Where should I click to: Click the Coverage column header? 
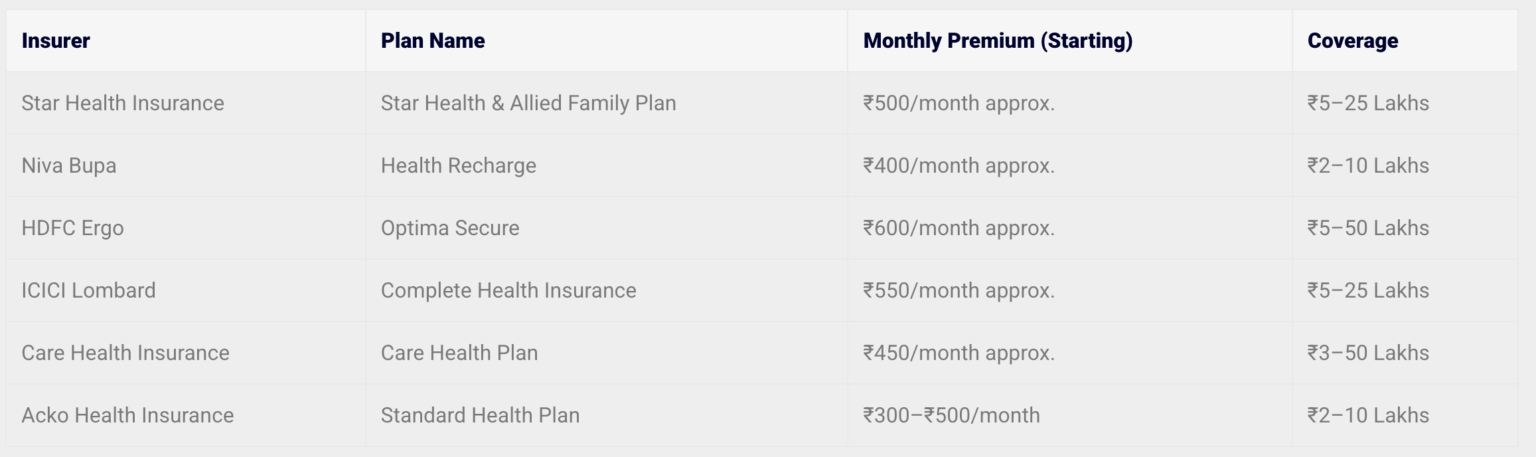[x=1352, y=41]
